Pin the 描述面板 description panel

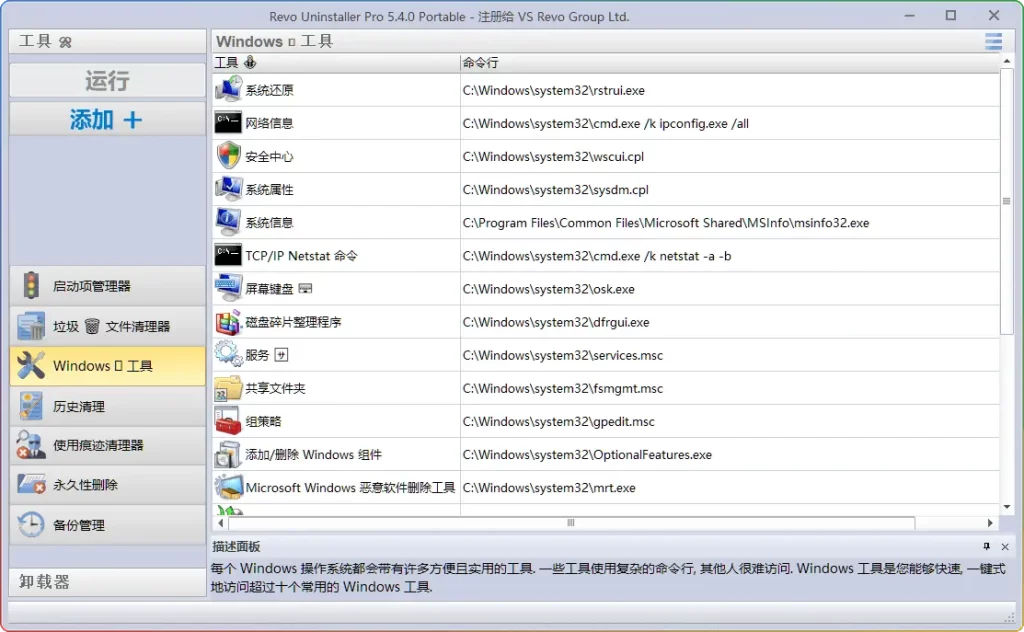pos(986,546)
